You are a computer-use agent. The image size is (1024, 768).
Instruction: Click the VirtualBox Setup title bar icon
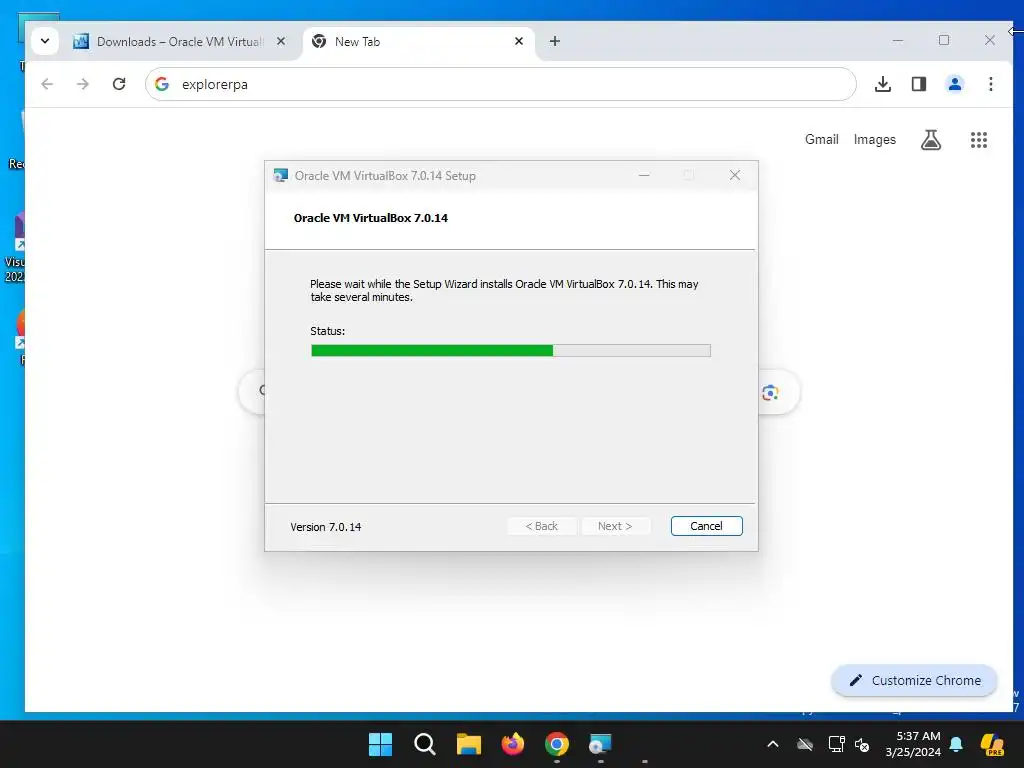[x=281, y=175]
